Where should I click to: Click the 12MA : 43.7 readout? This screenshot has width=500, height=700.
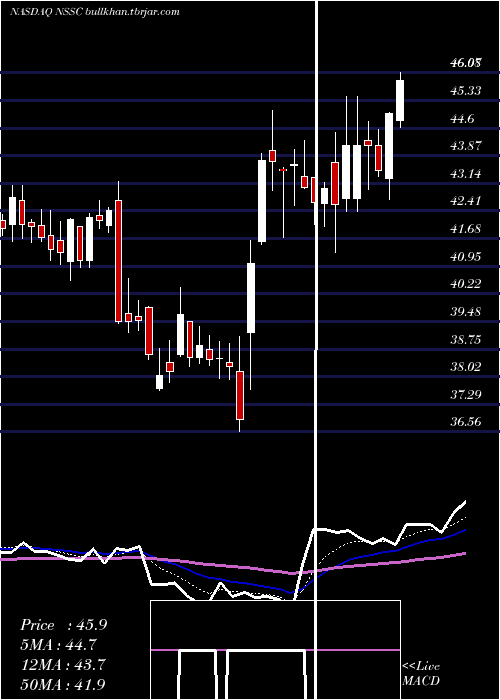[x=62, y=665]
